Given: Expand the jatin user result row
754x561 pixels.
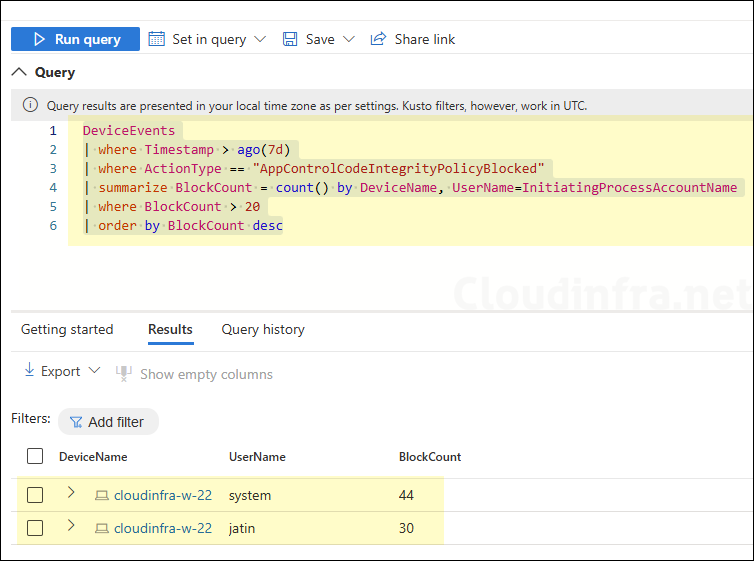Looking at the screenshot, I should tap(71, 525).
